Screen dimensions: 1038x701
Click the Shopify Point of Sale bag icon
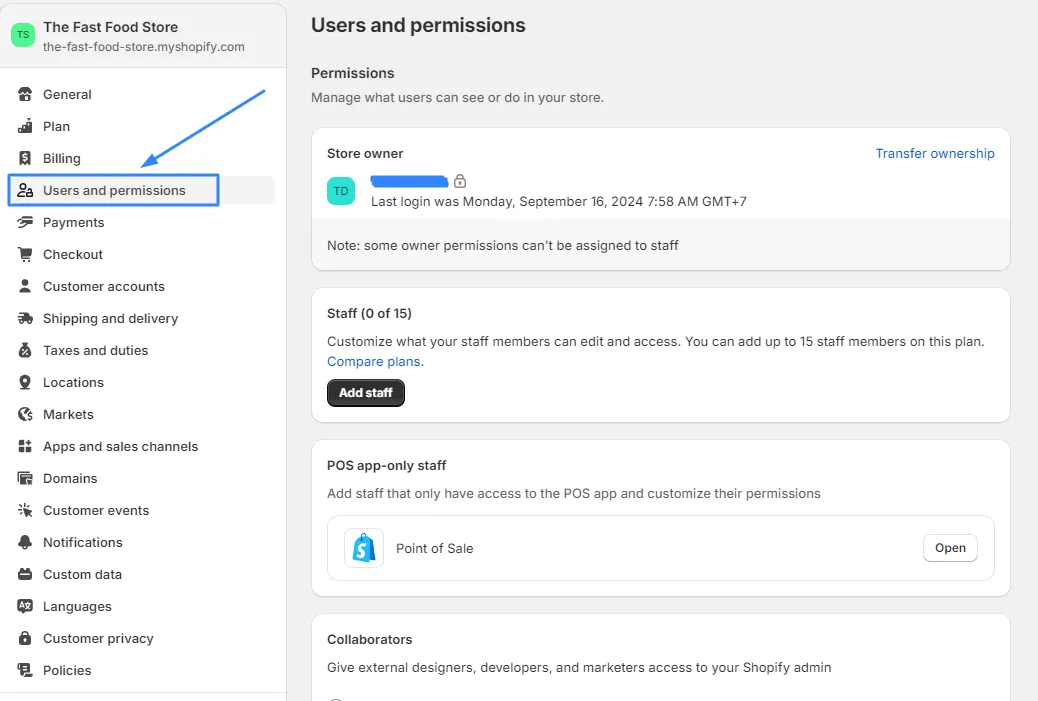click(364, 548)
